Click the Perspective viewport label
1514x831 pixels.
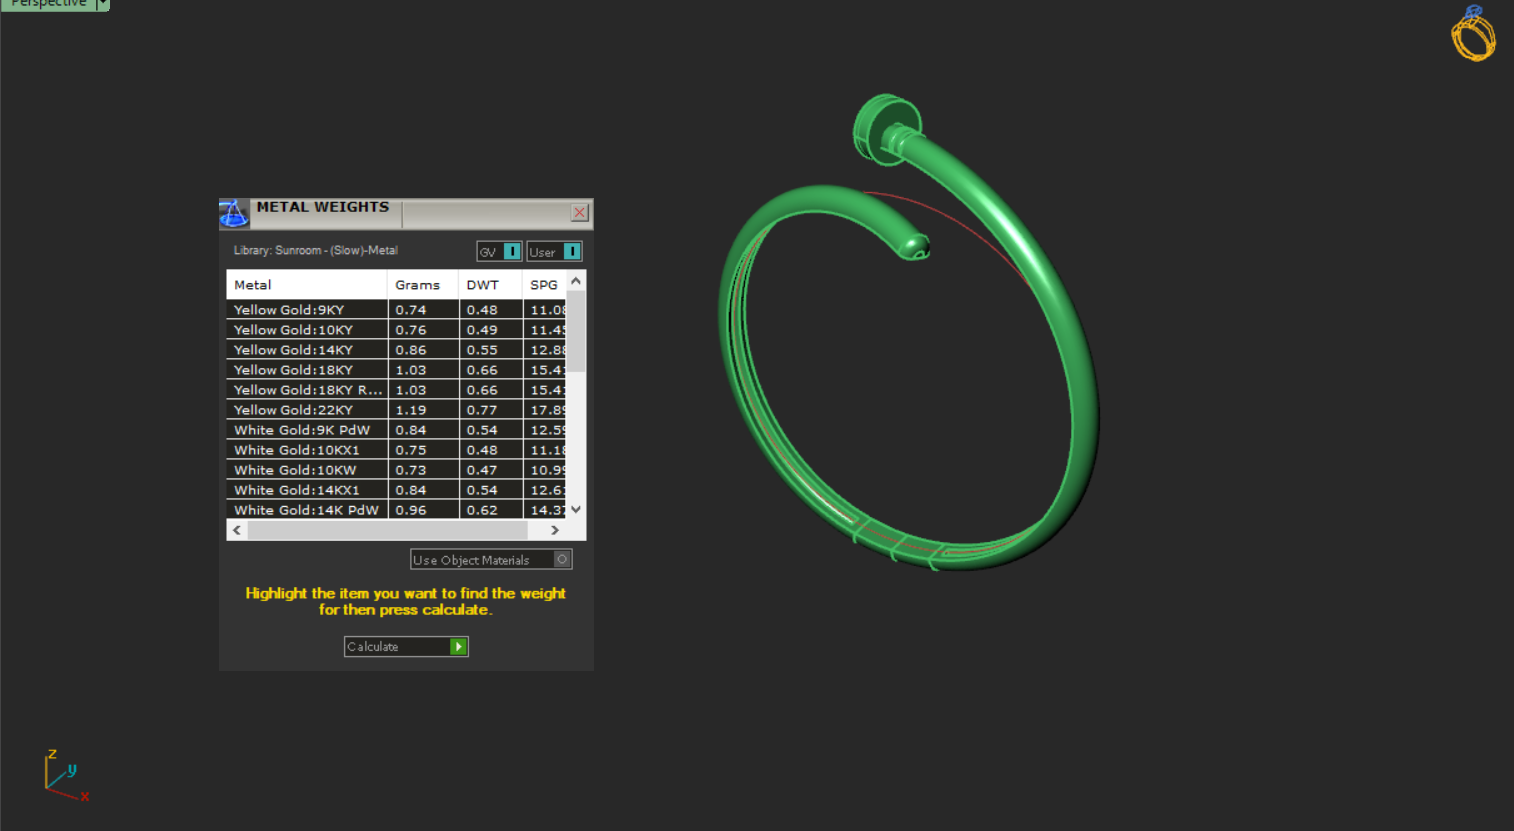coord(48,4)
